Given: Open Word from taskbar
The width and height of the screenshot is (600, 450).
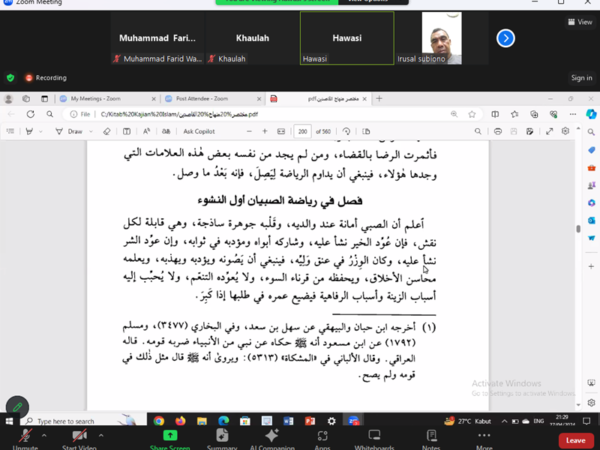Looking at the screenshot, I should pyautogui.click(x=289, y=421).
